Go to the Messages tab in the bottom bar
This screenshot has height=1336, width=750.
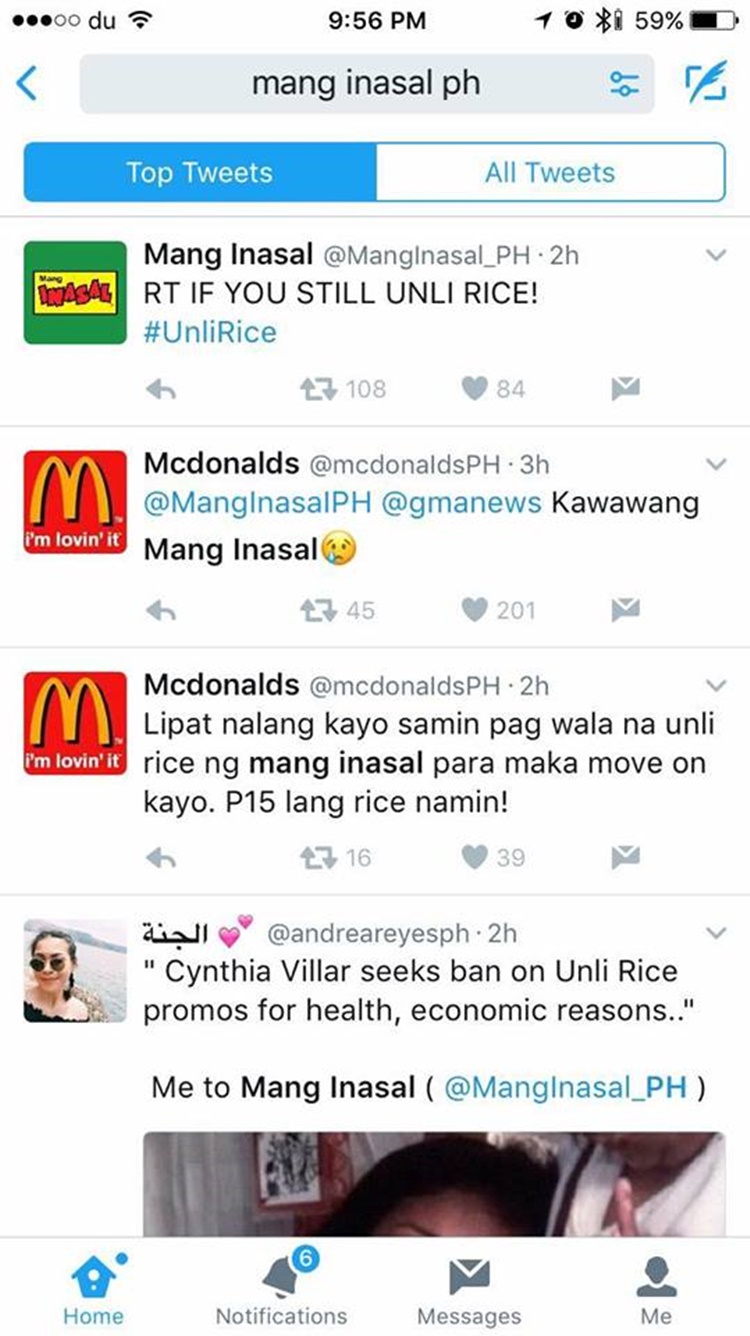(468, 1290)
